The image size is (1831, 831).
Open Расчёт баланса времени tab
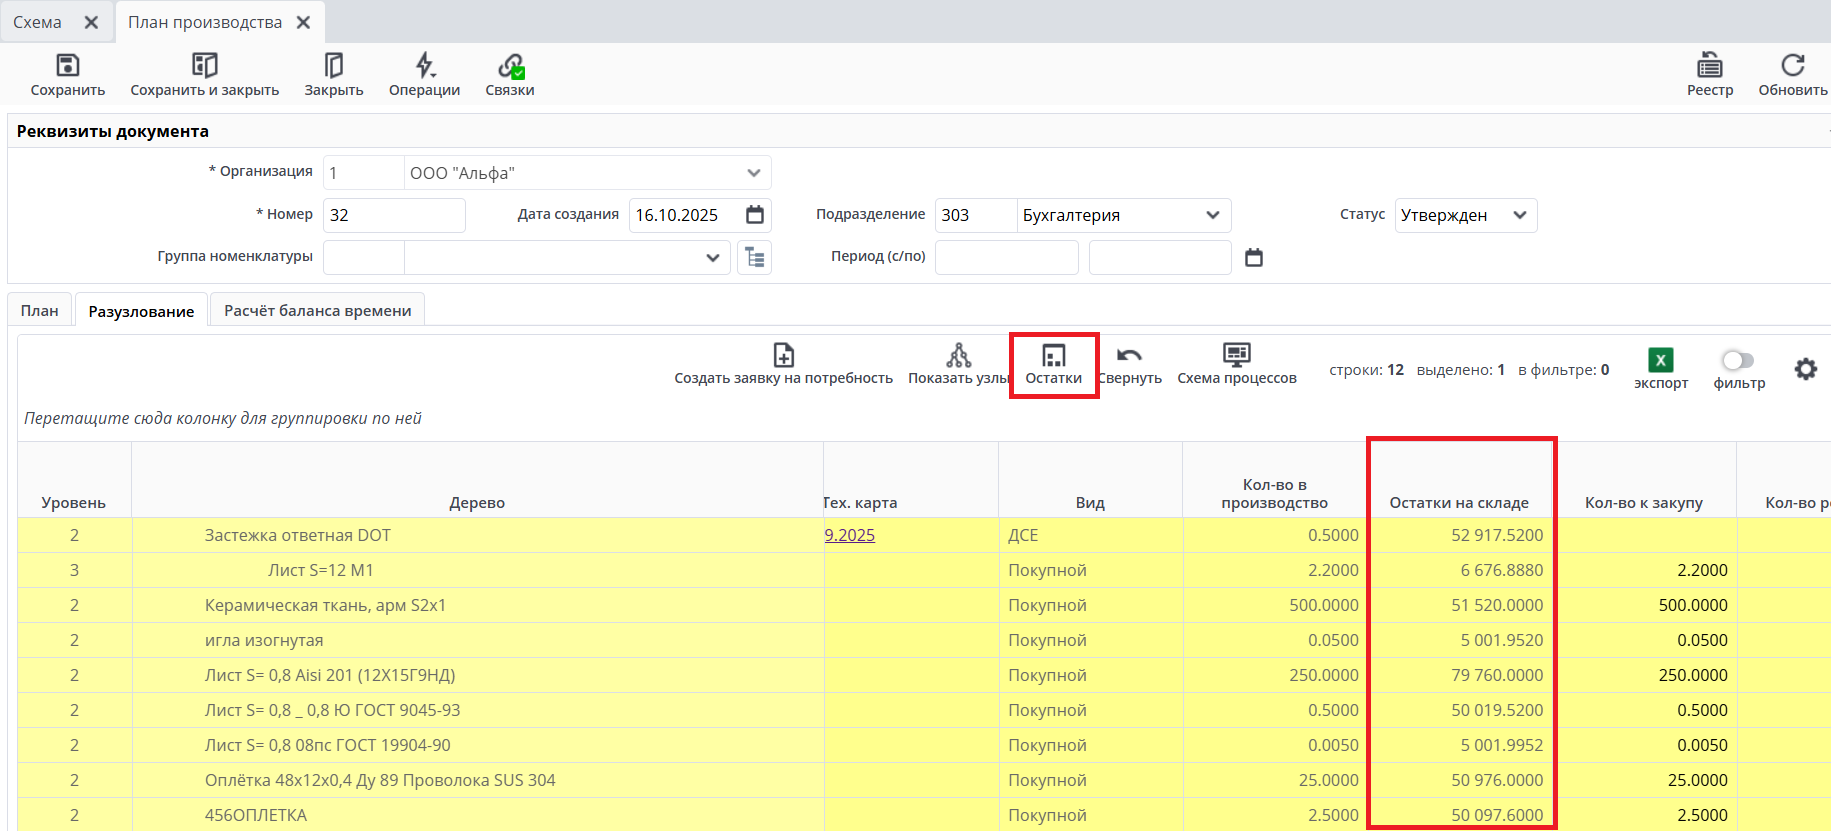click(x=317, y=311)
